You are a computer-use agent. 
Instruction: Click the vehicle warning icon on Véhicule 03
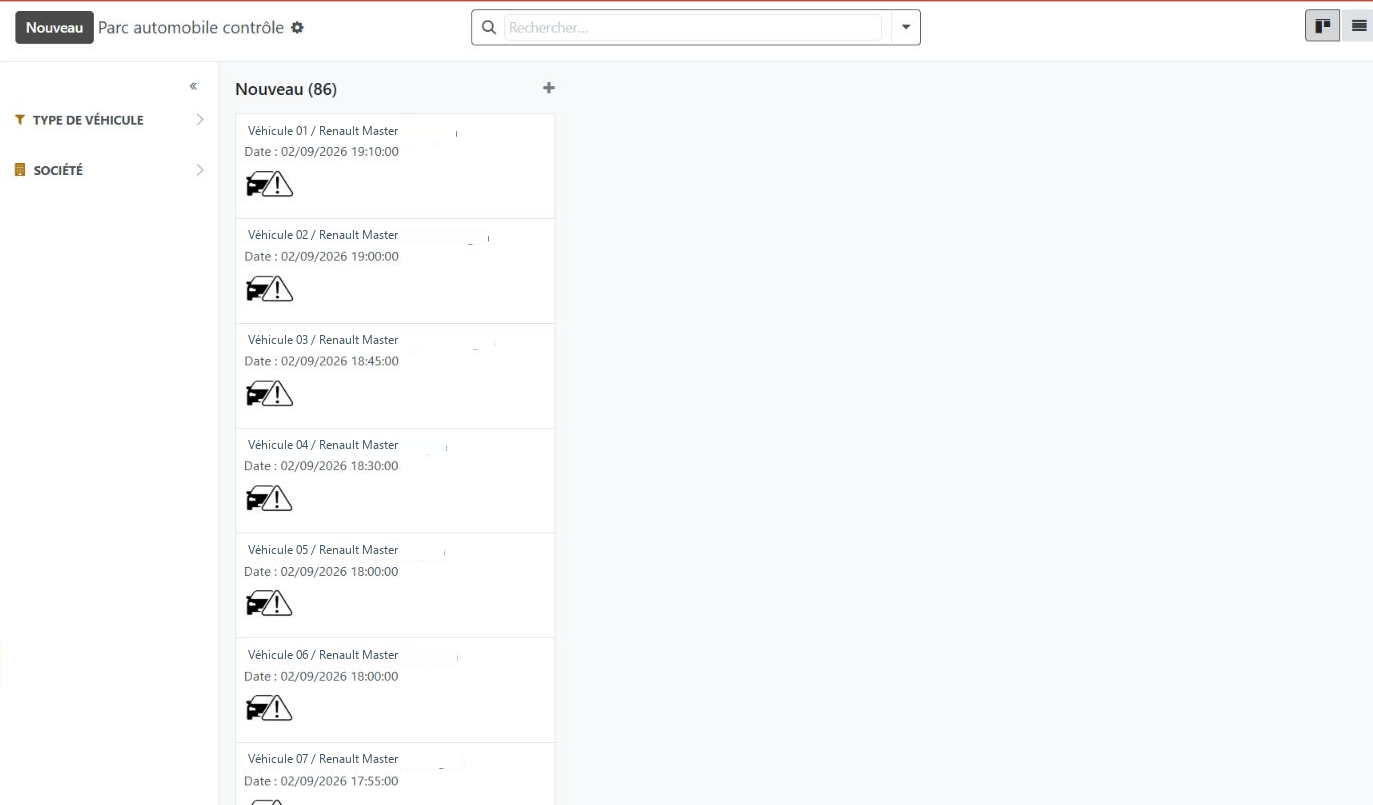(269, 394)
